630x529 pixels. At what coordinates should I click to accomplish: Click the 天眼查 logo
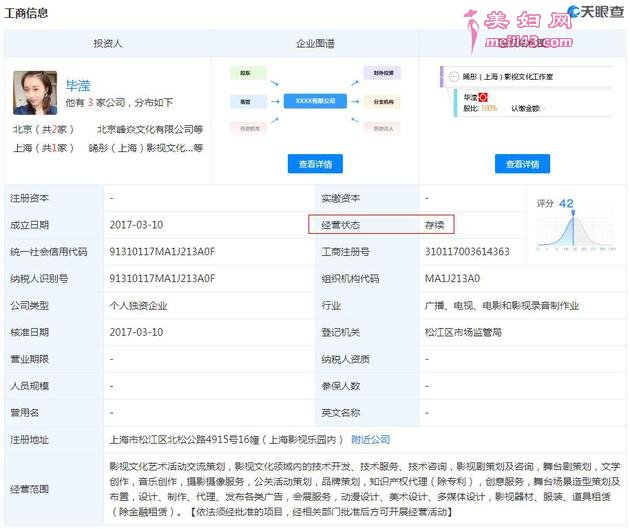(x=596, y=12)
